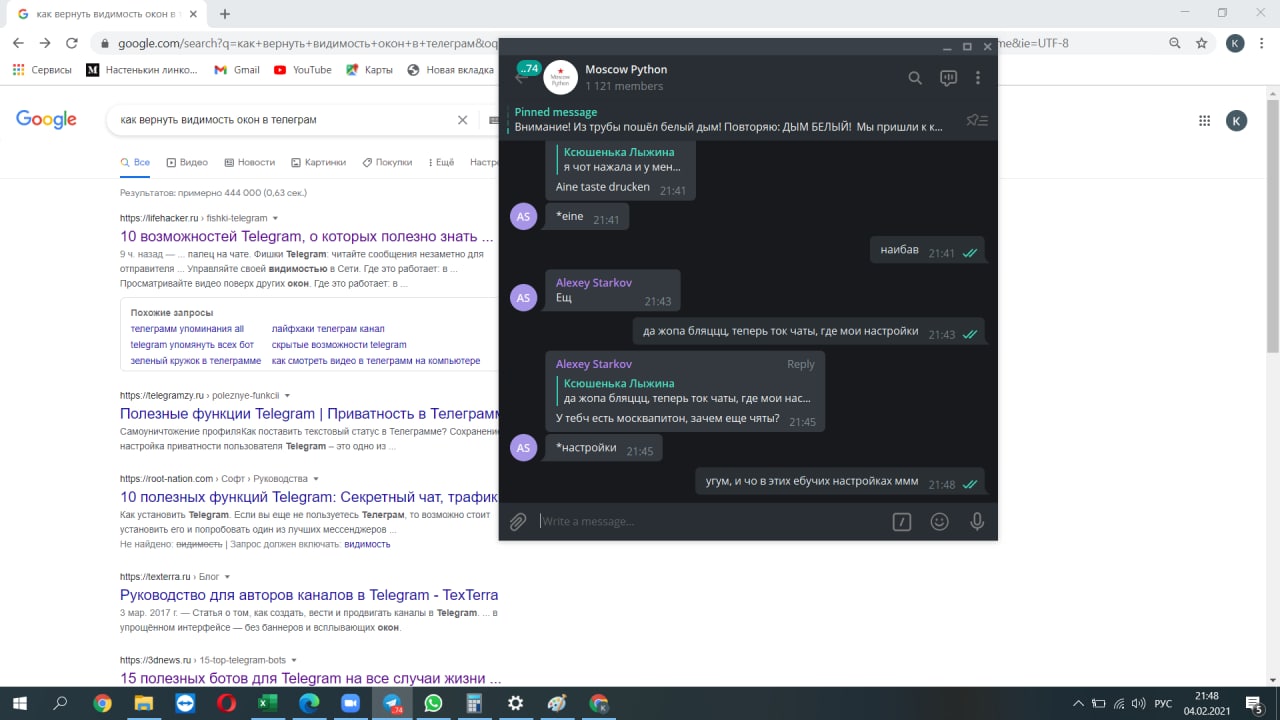Click the pinned message about белый дым
The height and width of the screenshot is (720, 1280).
[x=728, y=120]
